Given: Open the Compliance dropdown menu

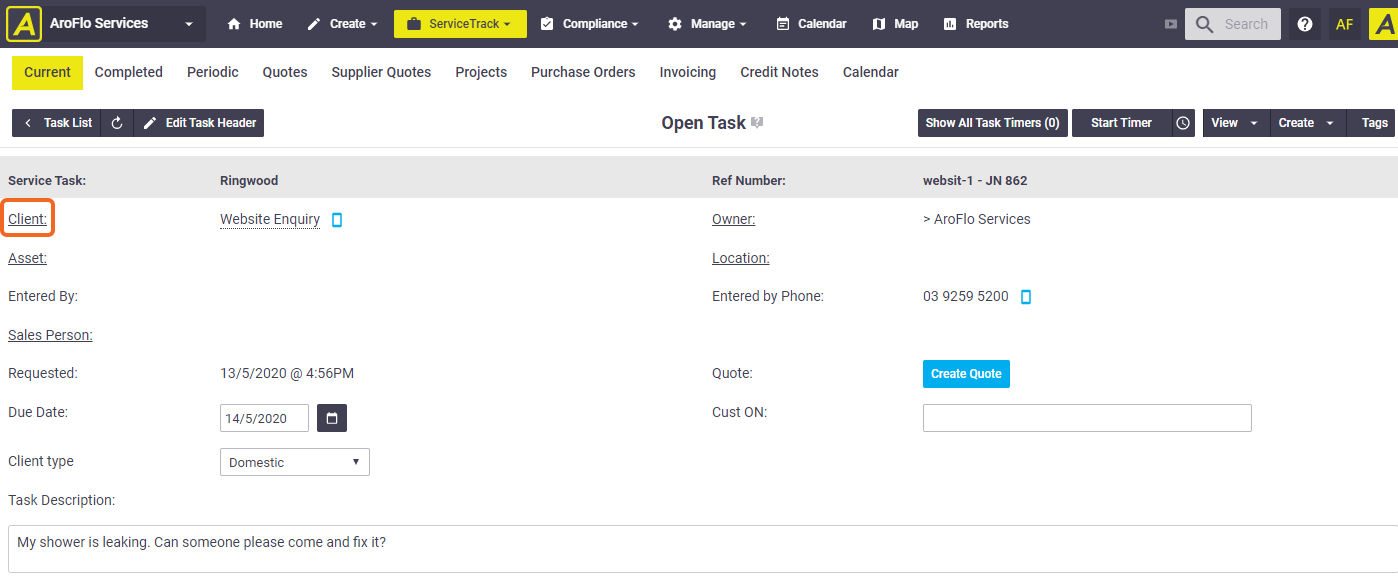Looking at the screenshot, I should pos(589,24).
